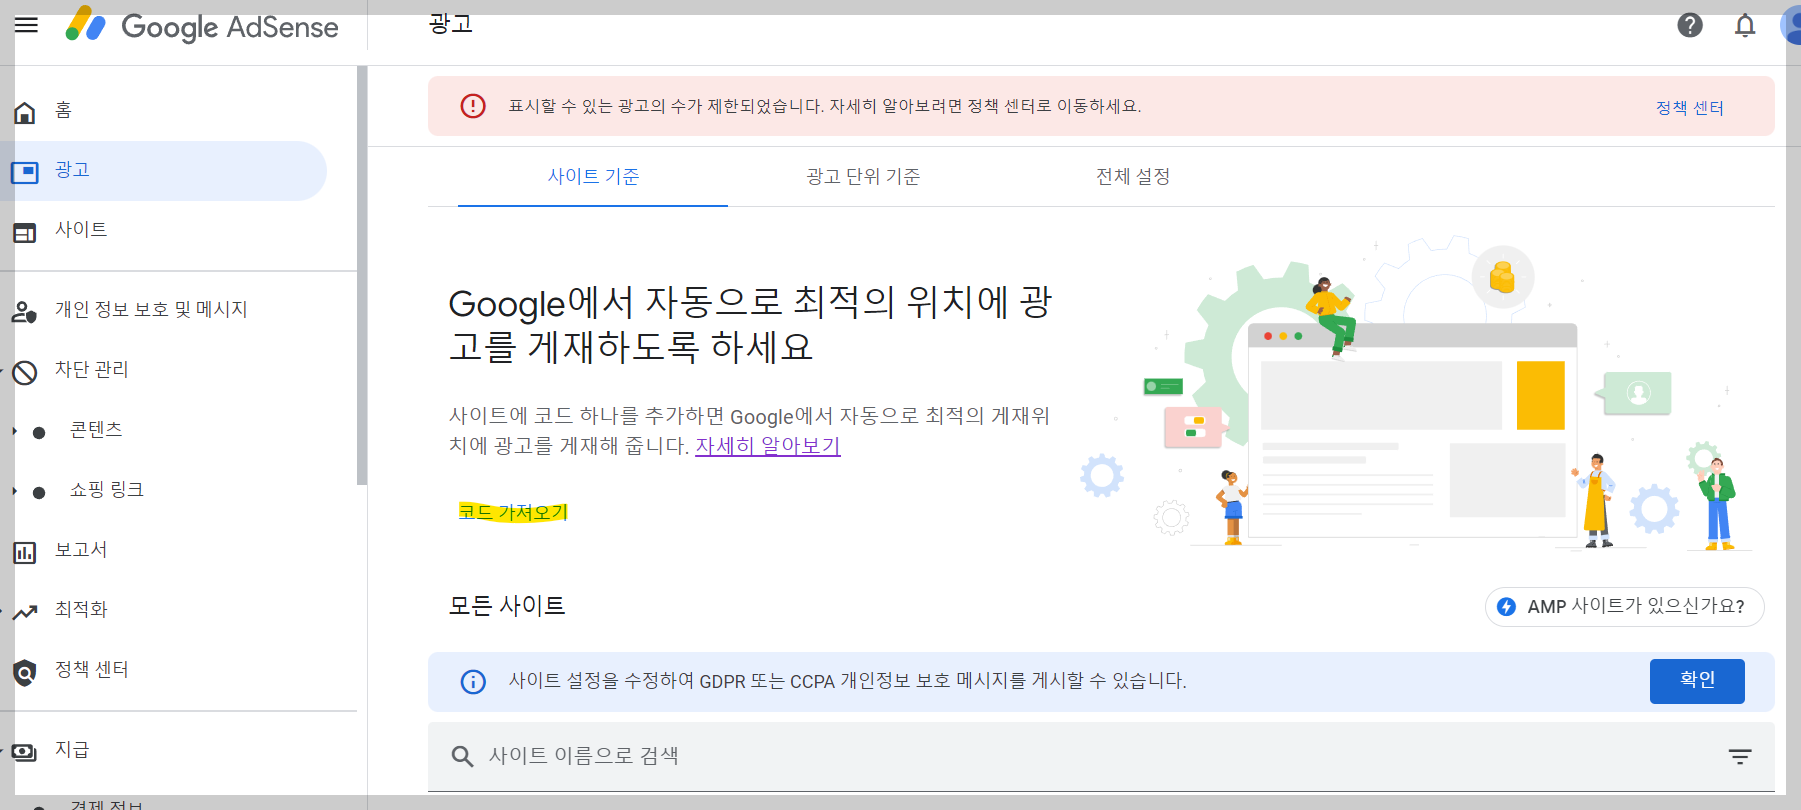
Task: Click the ads (광고) sidebar icon
Action: coord(25,172)
